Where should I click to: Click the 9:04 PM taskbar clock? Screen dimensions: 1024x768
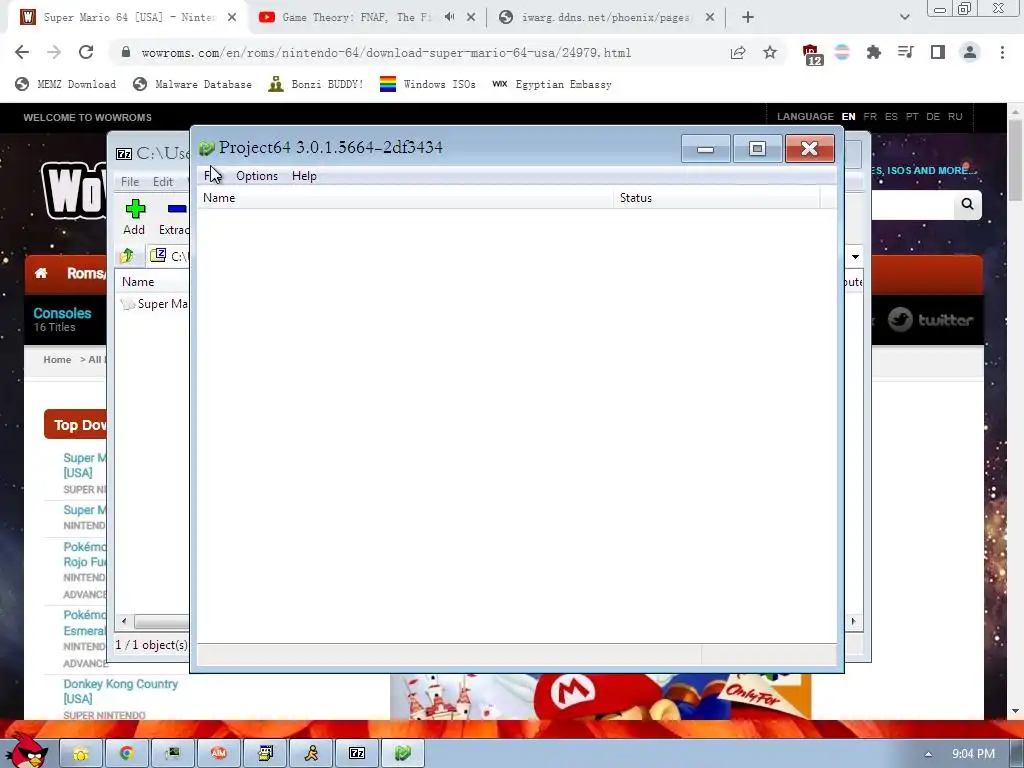pos(973,754)
